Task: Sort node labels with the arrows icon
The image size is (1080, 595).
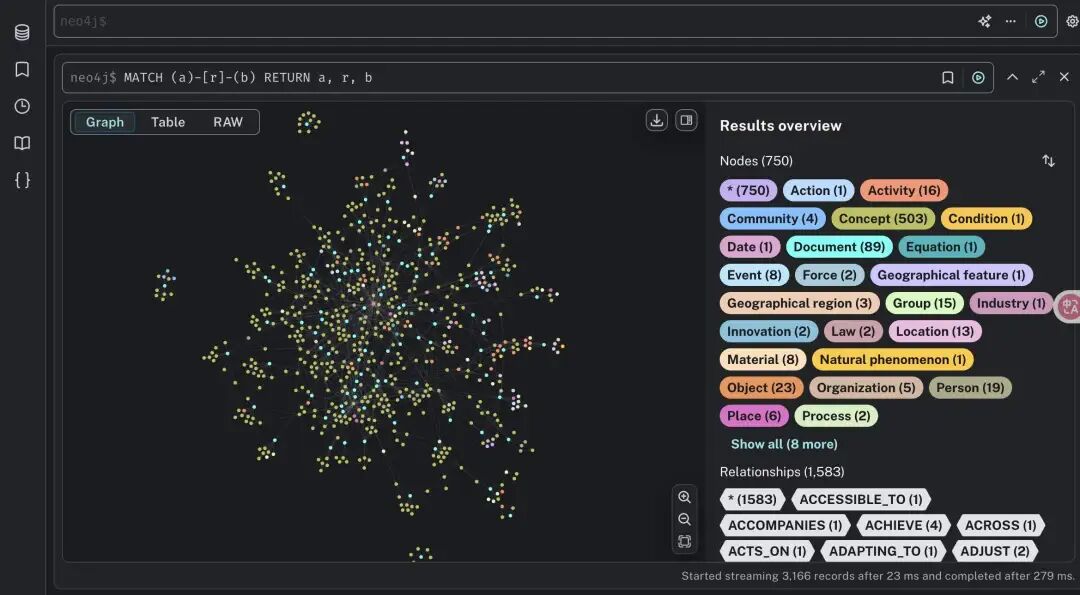Action: [1048, 160]
